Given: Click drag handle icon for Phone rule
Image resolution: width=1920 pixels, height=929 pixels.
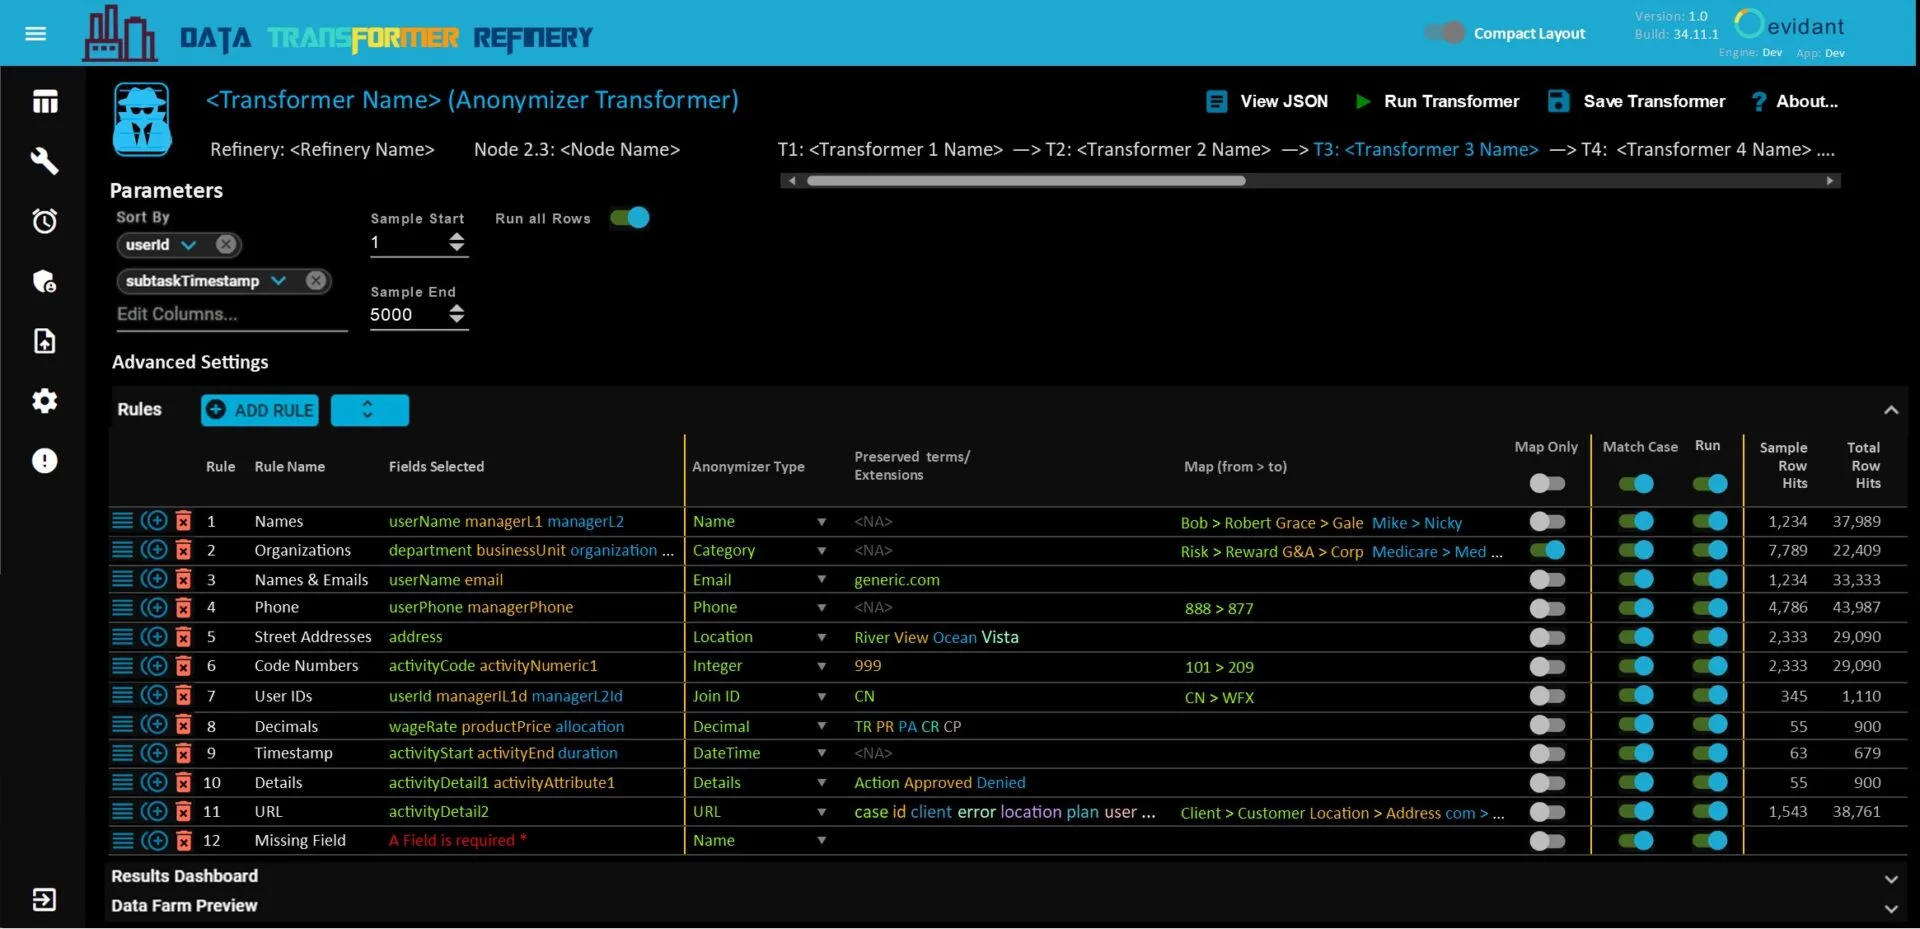Looking at the screenshot, I should pos(122,607).
